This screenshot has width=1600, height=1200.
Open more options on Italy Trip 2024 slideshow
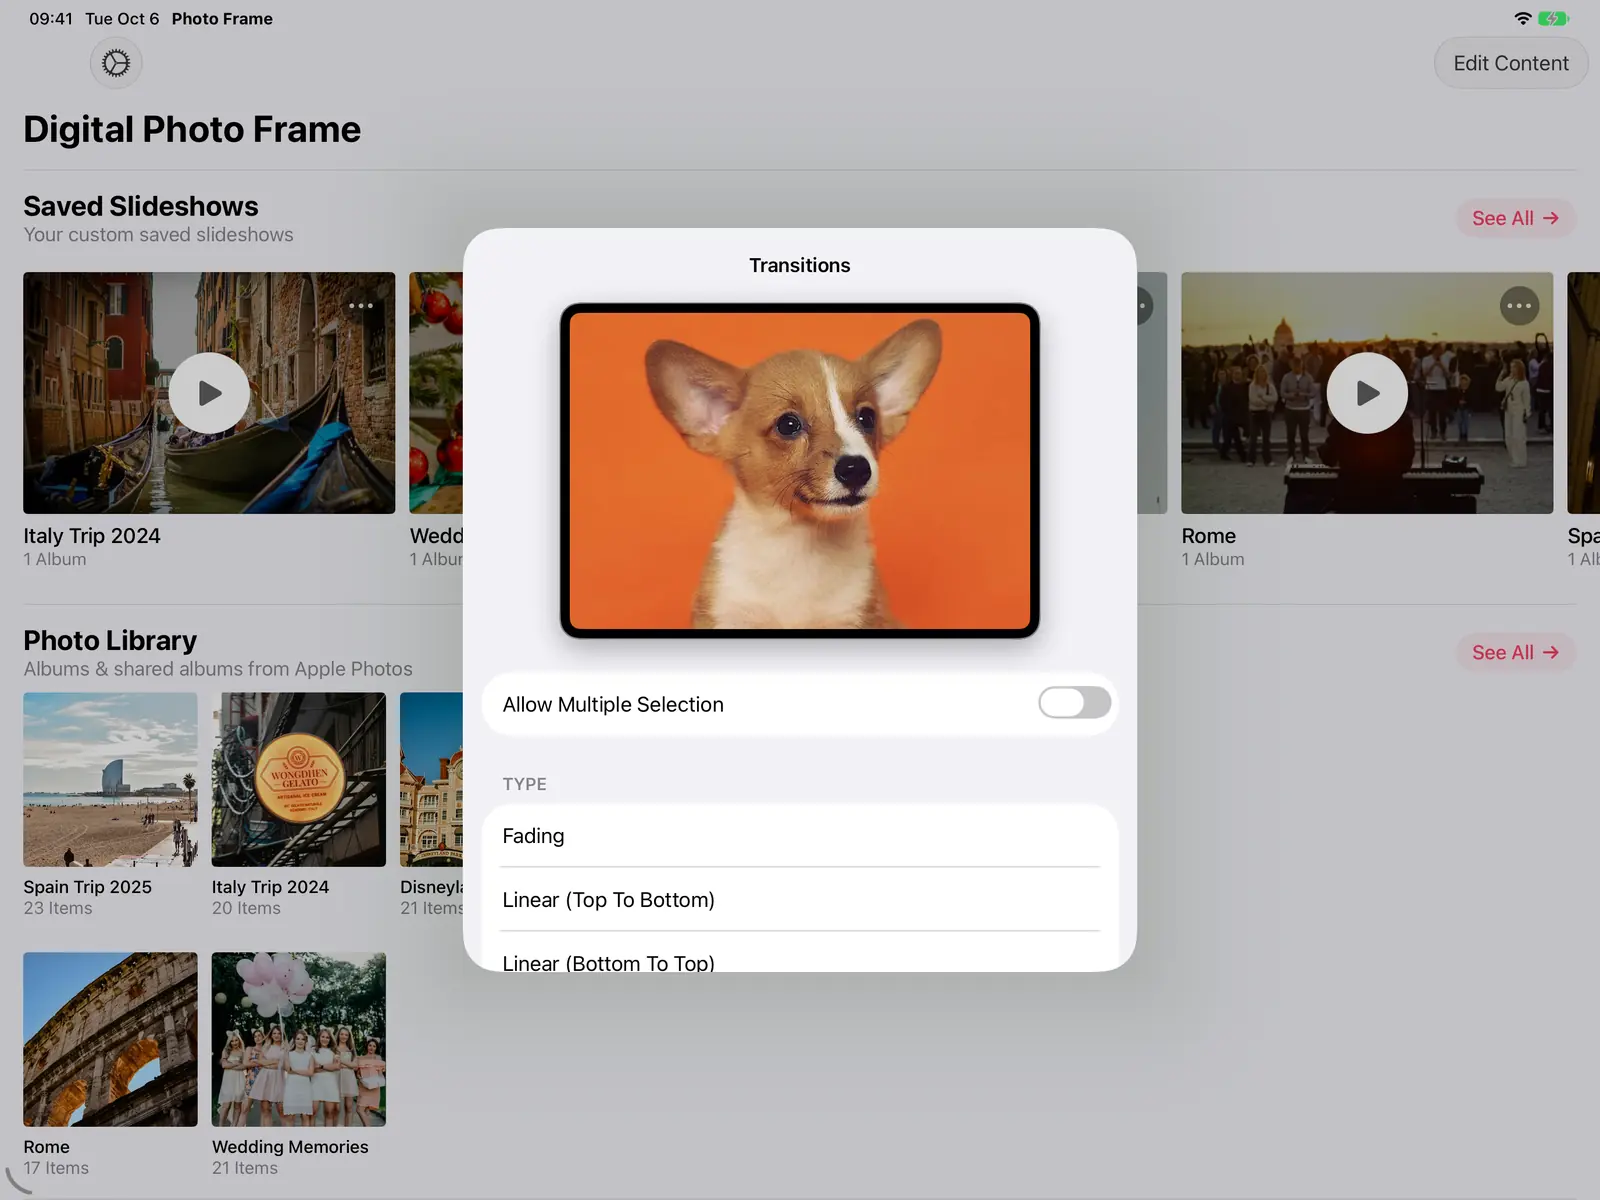(x=361, y=306)
